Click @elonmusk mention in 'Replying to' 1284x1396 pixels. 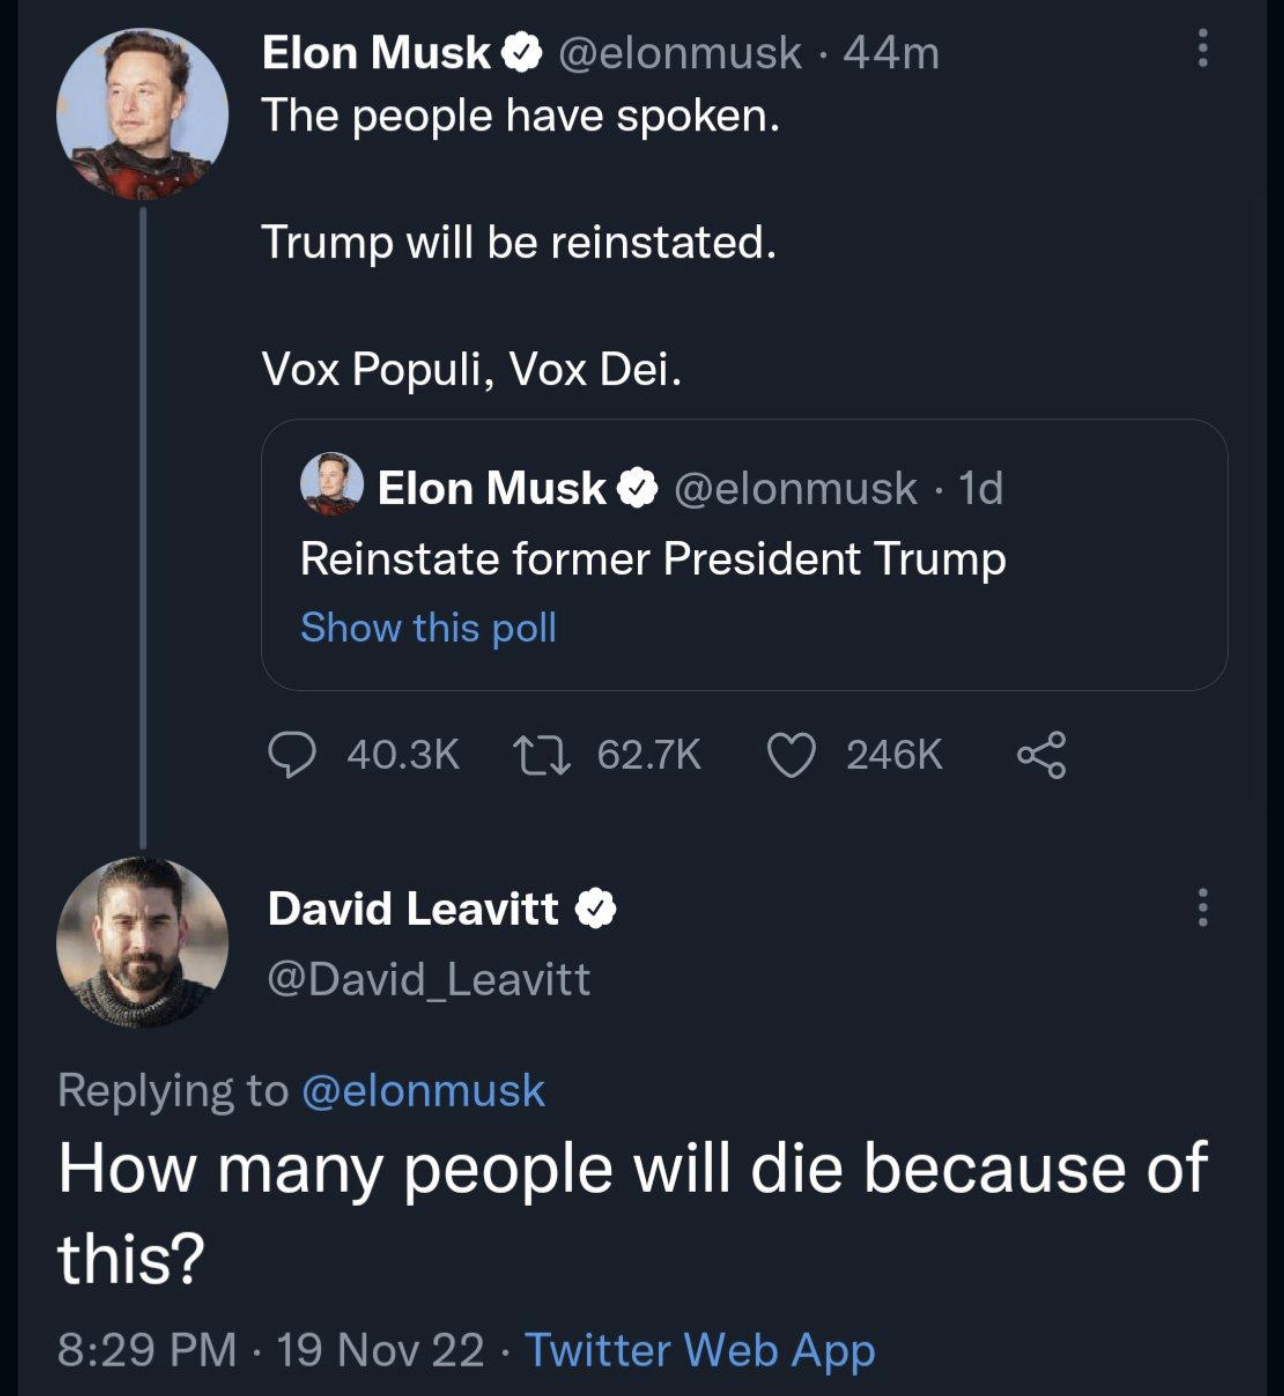[422, 1090]
